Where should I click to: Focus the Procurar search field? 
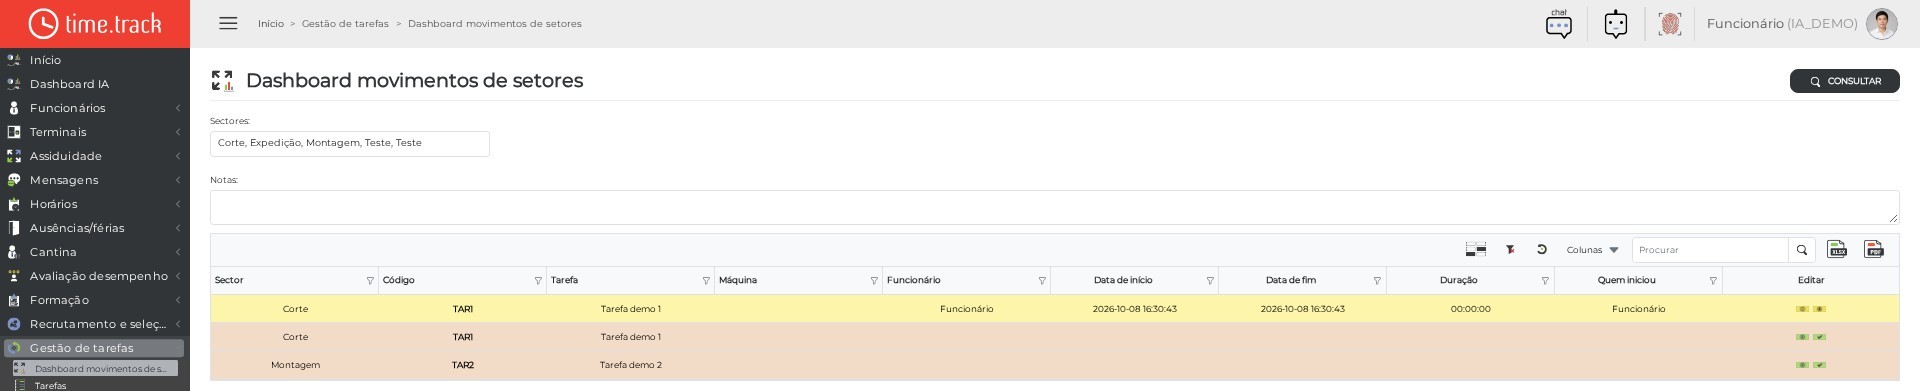click(x=1710, y=250)
